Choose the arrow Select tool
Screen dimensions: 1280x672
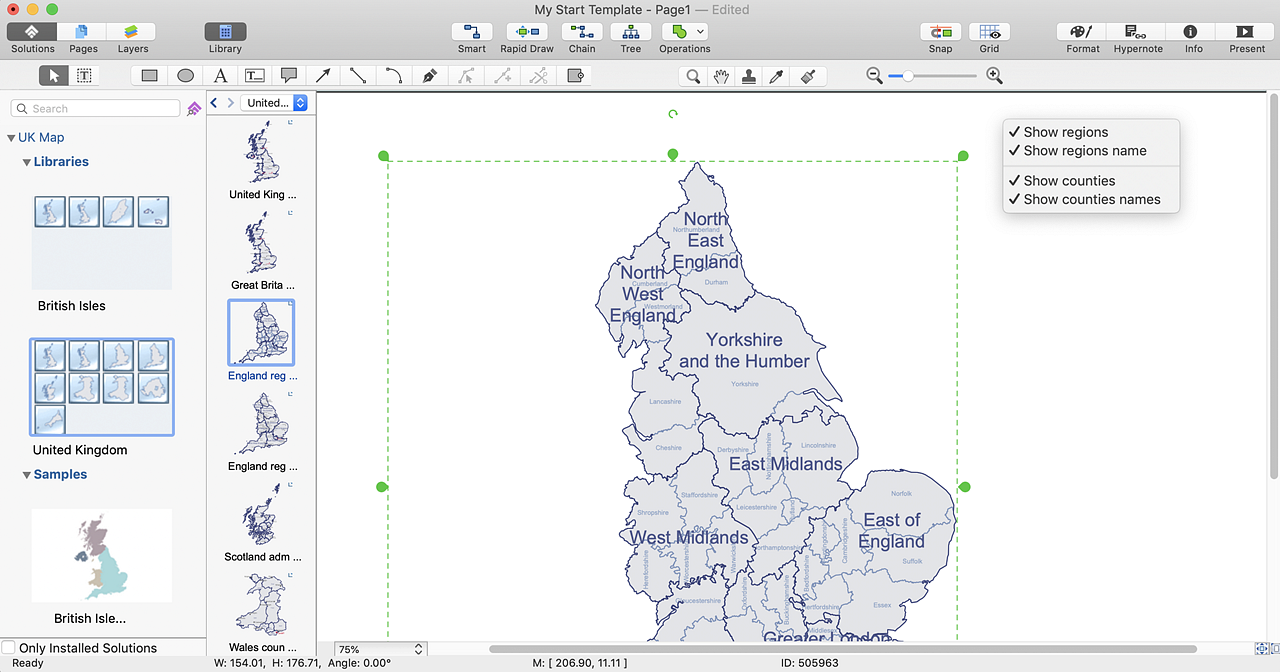[x=54, y=75]
